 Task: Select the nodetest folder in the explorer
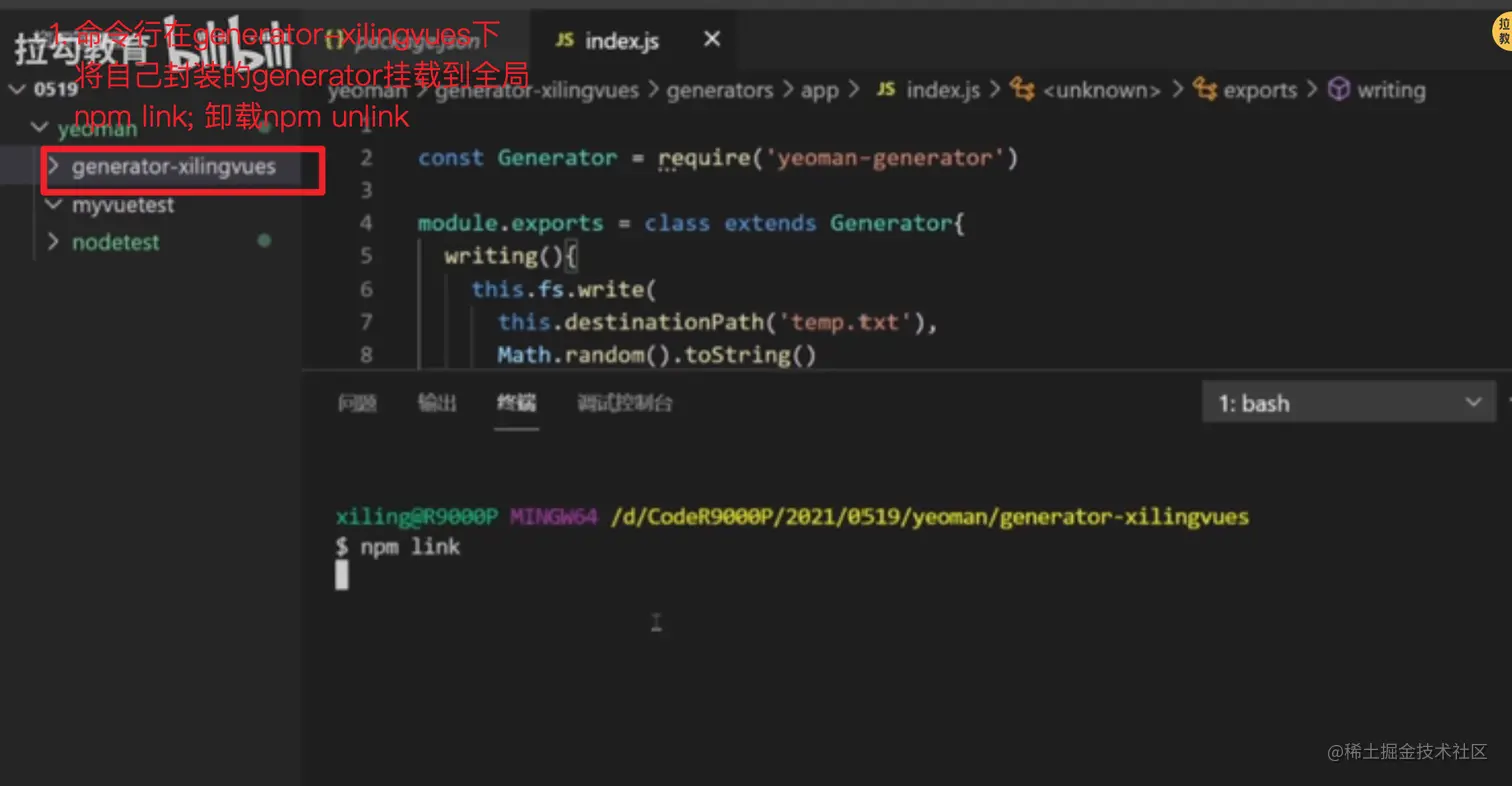(115, 242)
